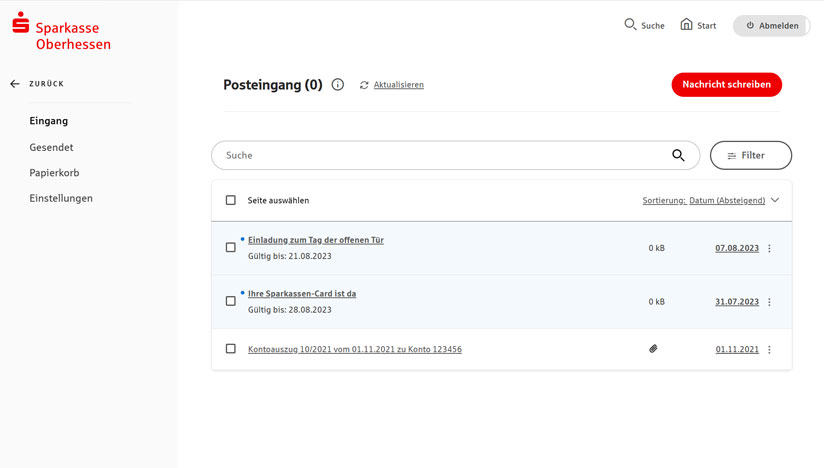Screen dimensions: 824x468
Task: Open Einstellungen in the sidebar
Action: tap(61, 199)
